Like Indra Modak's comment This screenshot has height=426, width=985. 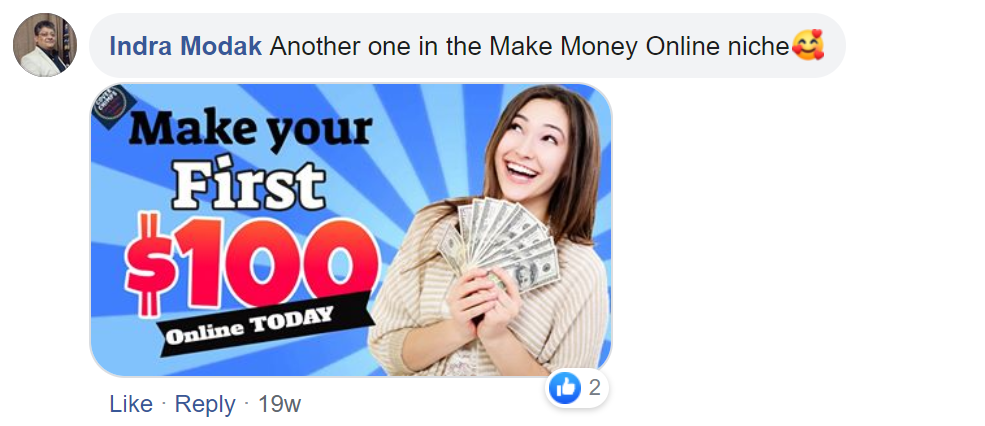coord(131,404)
